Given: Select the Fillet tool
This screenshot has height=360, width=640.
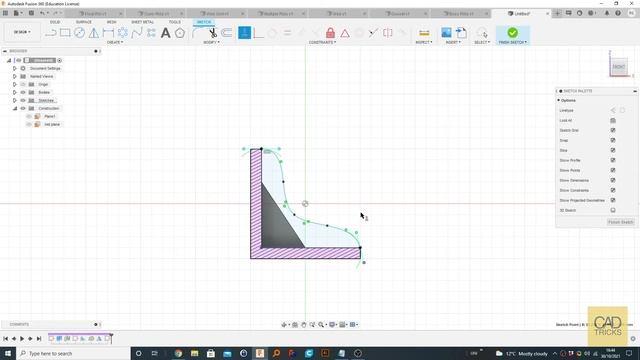Looking at the screenshot, I should [x=197, y=33].
